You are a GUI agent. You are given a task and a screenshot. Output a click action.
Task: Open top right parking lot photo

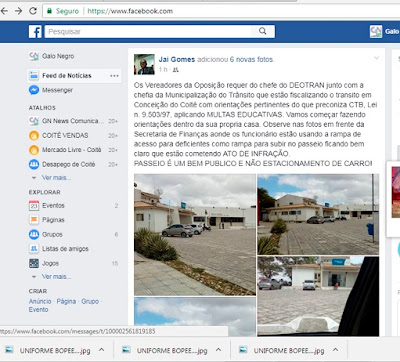[318, 214]
